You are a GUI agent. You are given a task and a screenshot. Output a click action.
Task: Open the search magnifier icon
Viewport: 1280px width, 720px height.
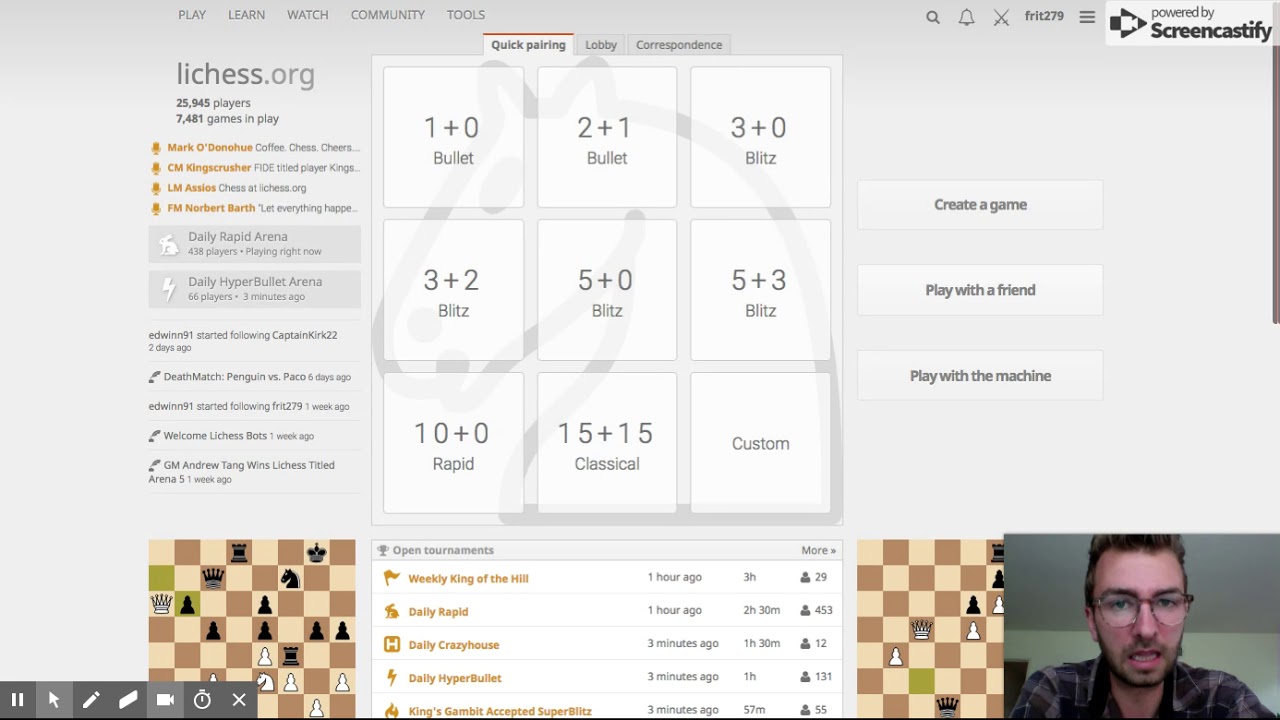pyautogui.click(x=933, y=17)
